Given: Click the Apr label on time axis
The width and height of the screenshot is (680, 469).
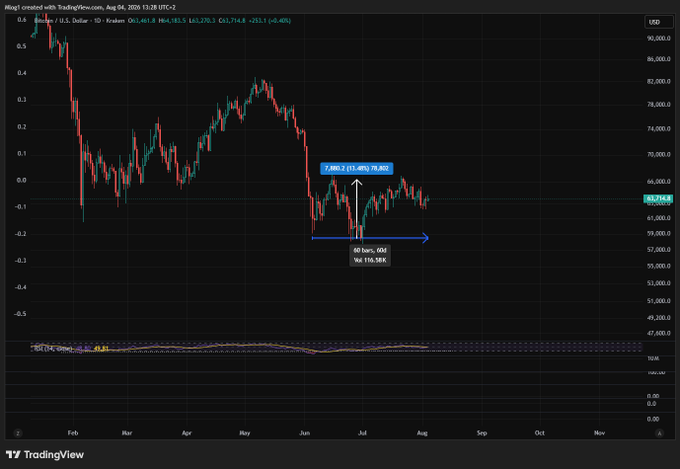Looking at the screenshot, I should click(186, 433).
